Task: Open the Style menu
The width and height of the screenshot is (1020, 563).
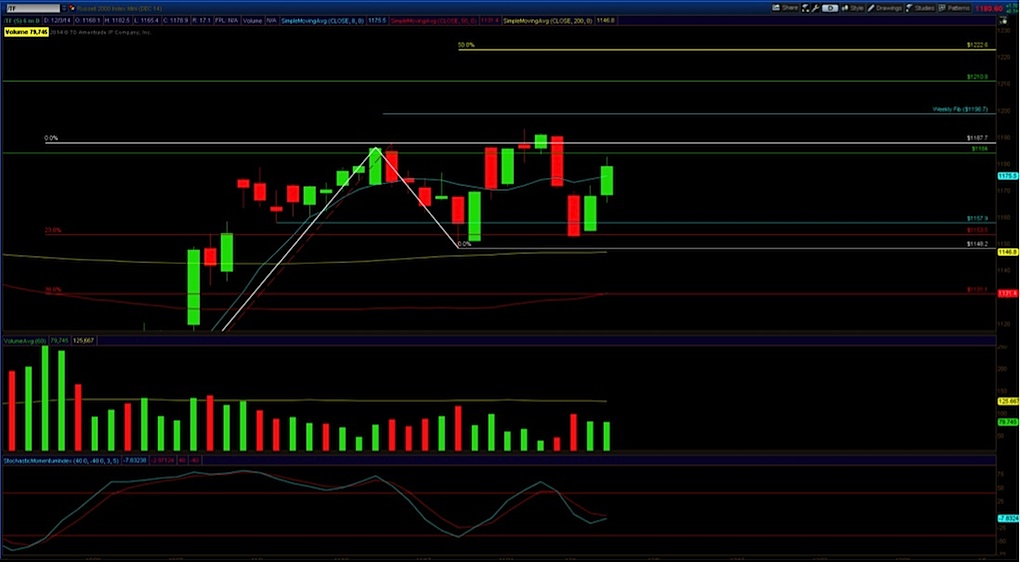Action: coord(853,8)
